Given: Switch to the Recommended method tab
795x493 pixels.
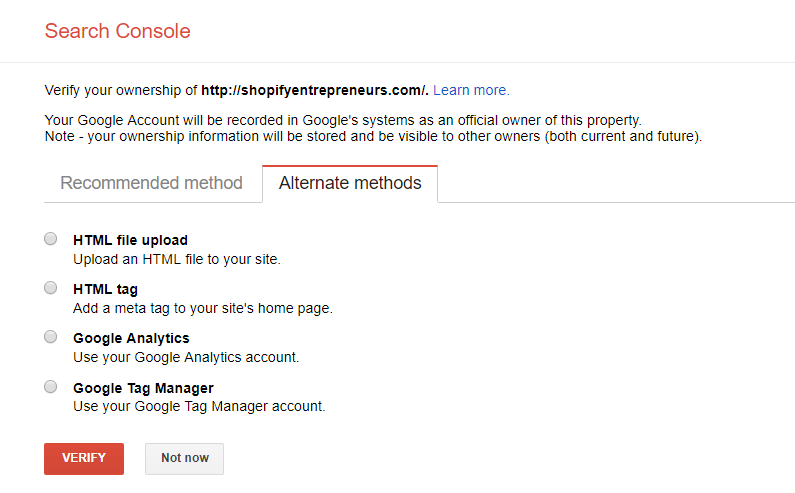Looking at the screenshot, I should click(x=152, y=183).
